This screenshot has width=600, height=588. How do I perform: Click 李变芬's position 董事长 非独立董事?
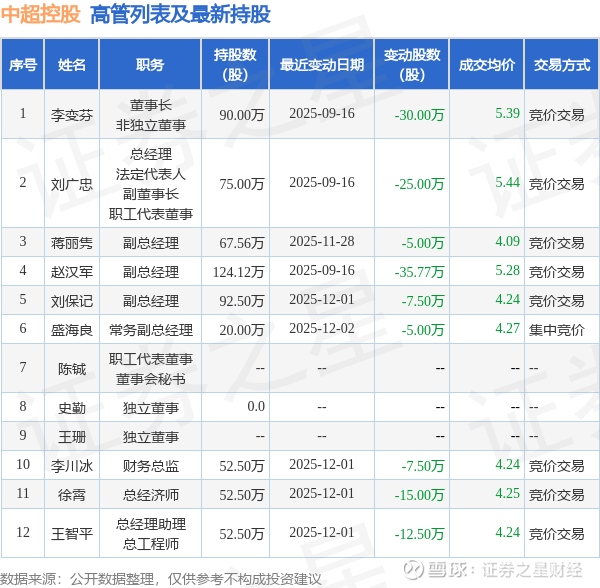pyautogui.click(x=150, y=114)
